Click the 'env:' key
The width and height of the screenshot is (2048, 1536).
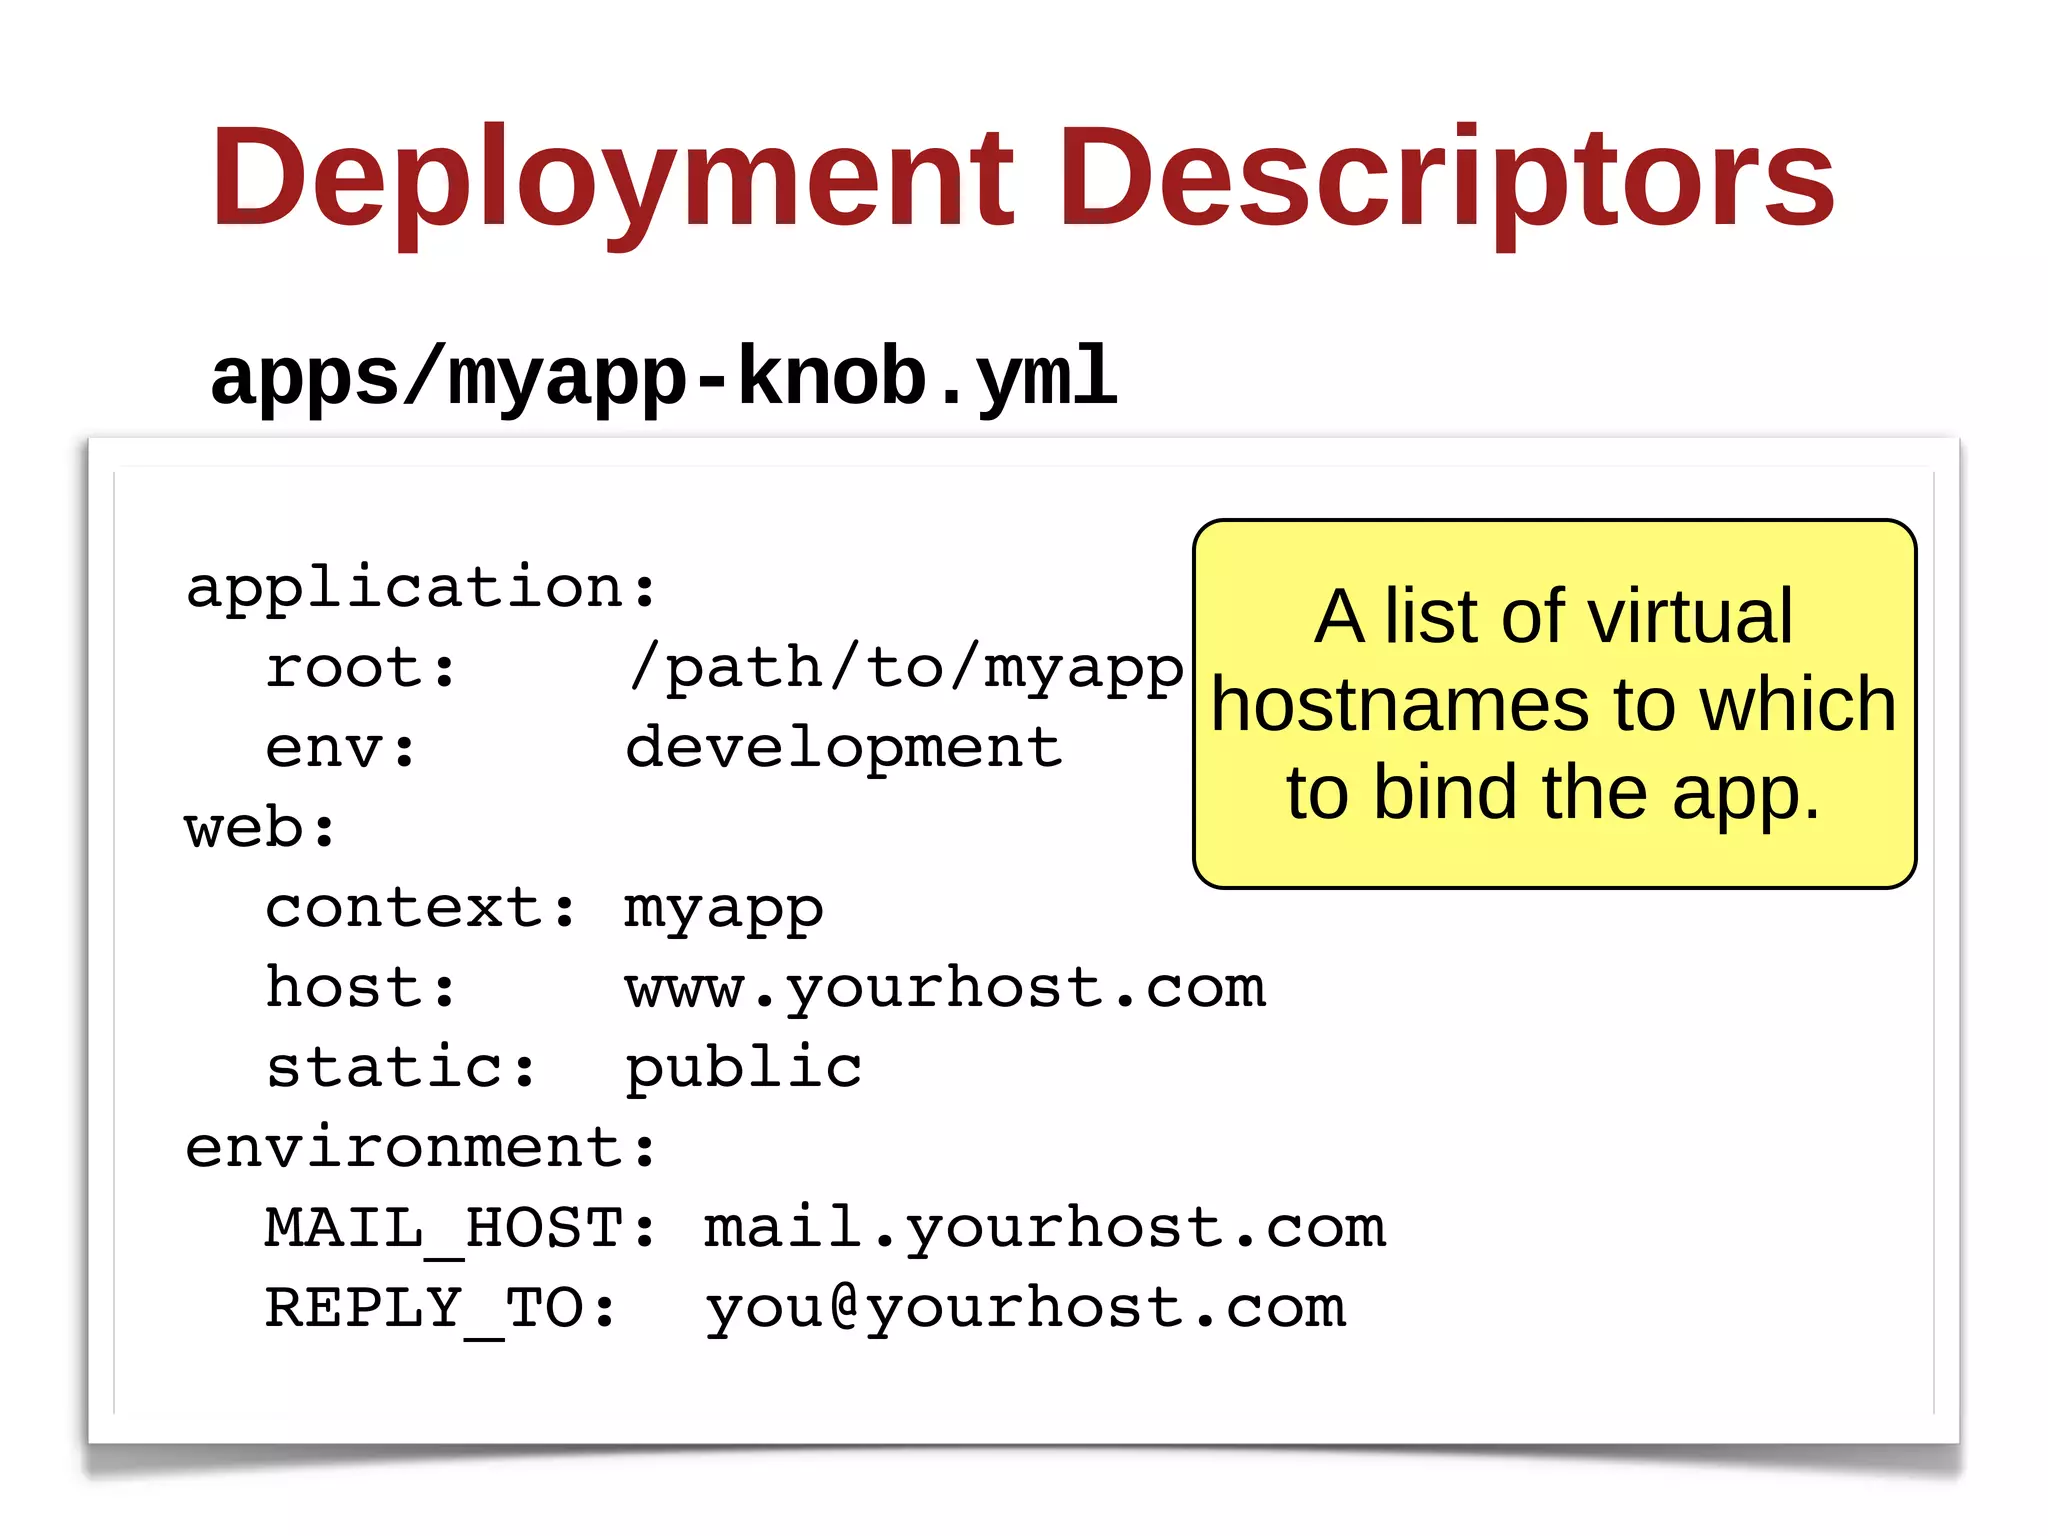click(x=341, y=749)
